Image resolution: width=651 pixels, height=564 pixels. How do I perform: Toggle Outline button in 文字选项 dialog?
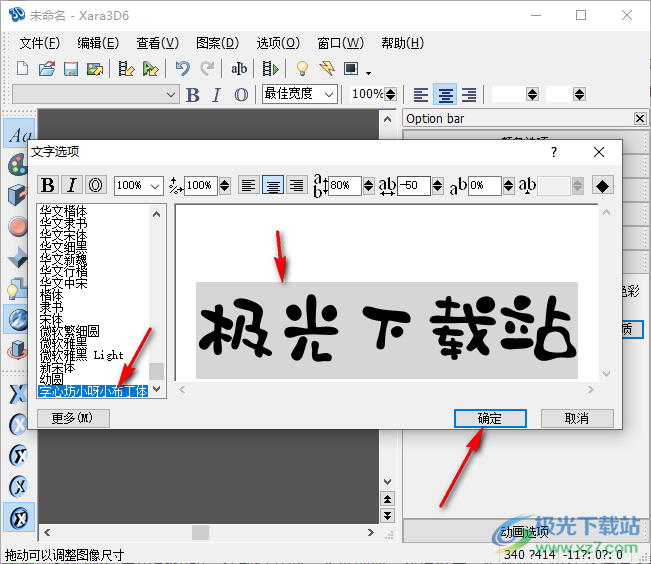click(x=96, y=185)
